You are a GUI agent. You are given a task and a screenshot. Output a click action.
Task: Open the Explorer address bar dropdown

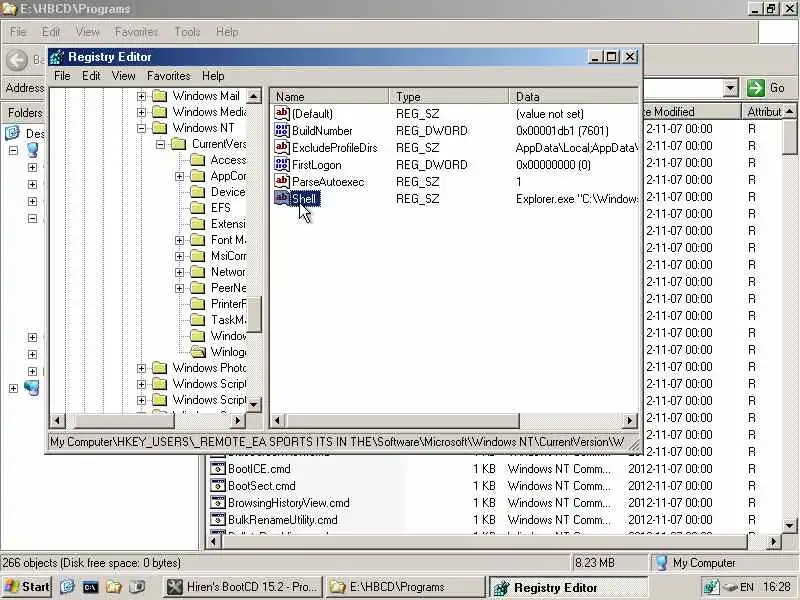[x=731, y=88]
